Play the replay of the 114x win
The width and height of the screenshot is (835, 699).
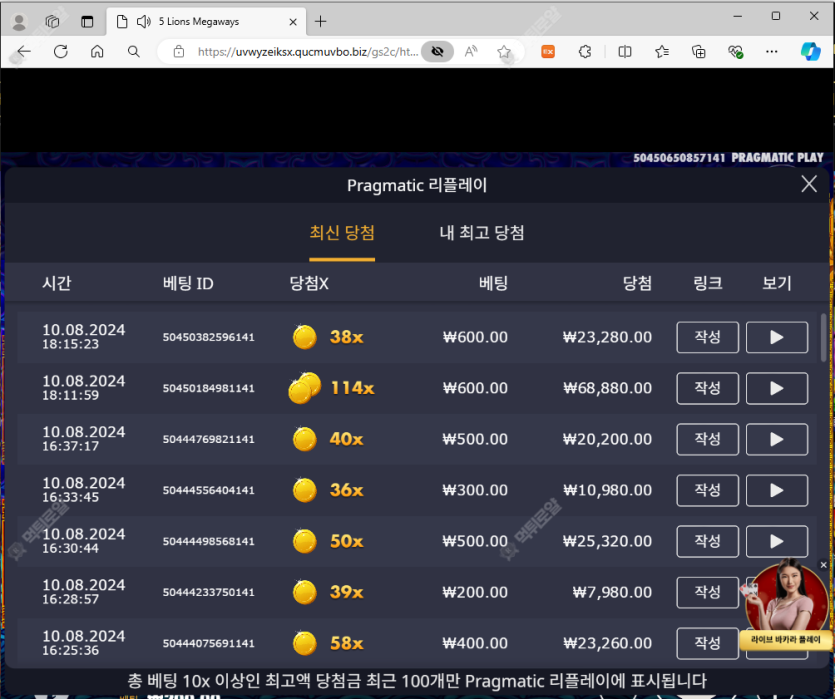pyautogui.click(x=777, y=388)
